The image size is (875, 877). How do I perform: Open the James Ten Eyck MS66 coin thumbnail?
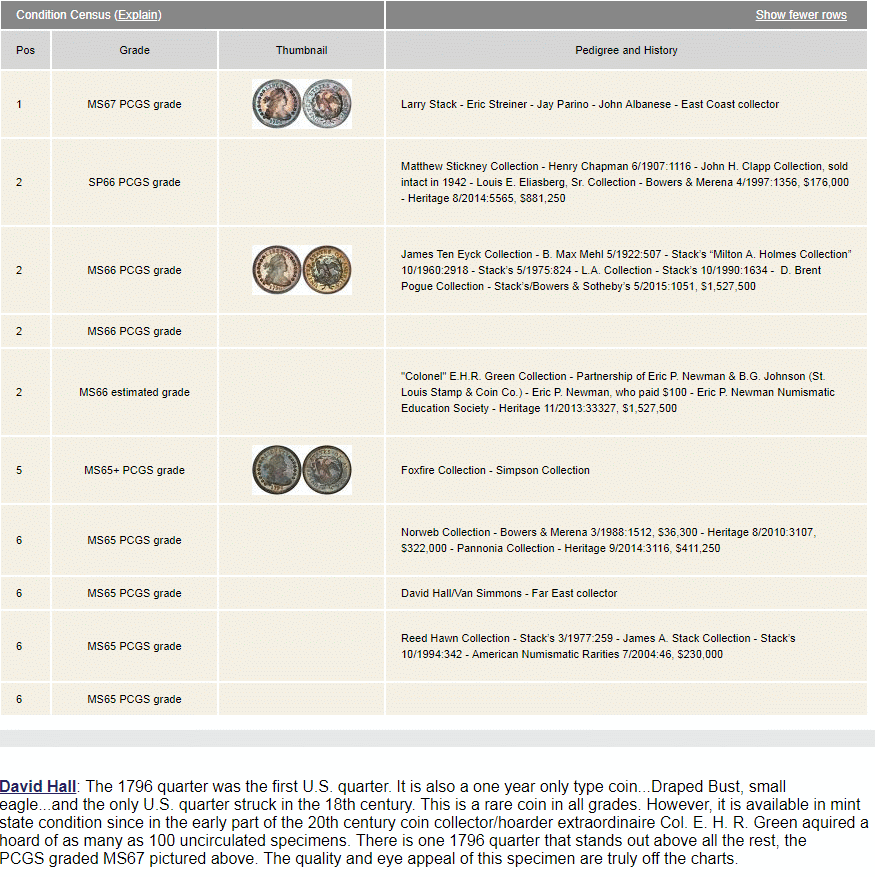[x=302, y=270]
